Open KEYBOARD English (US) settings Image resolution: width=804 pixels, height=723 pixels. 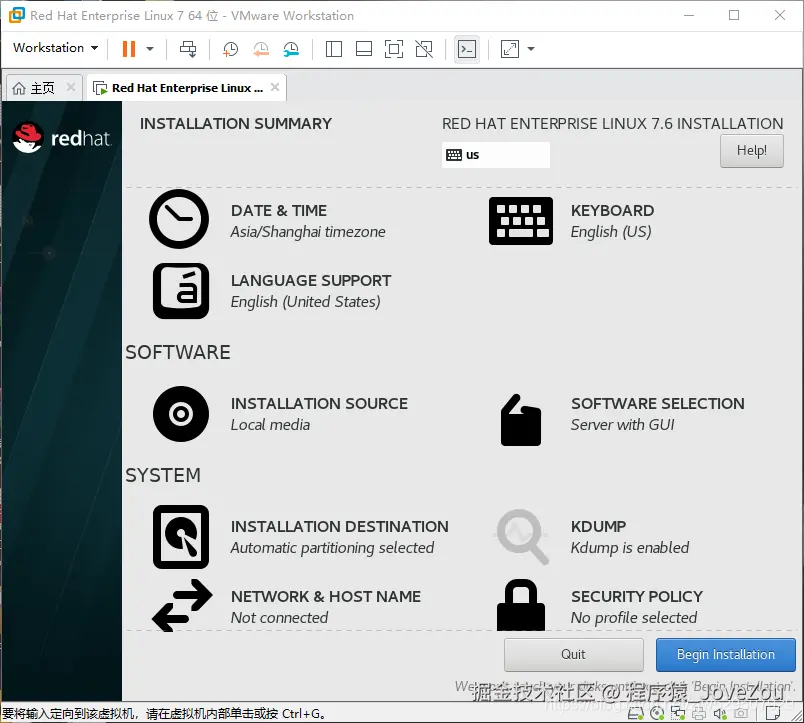[x=612, y=221]
